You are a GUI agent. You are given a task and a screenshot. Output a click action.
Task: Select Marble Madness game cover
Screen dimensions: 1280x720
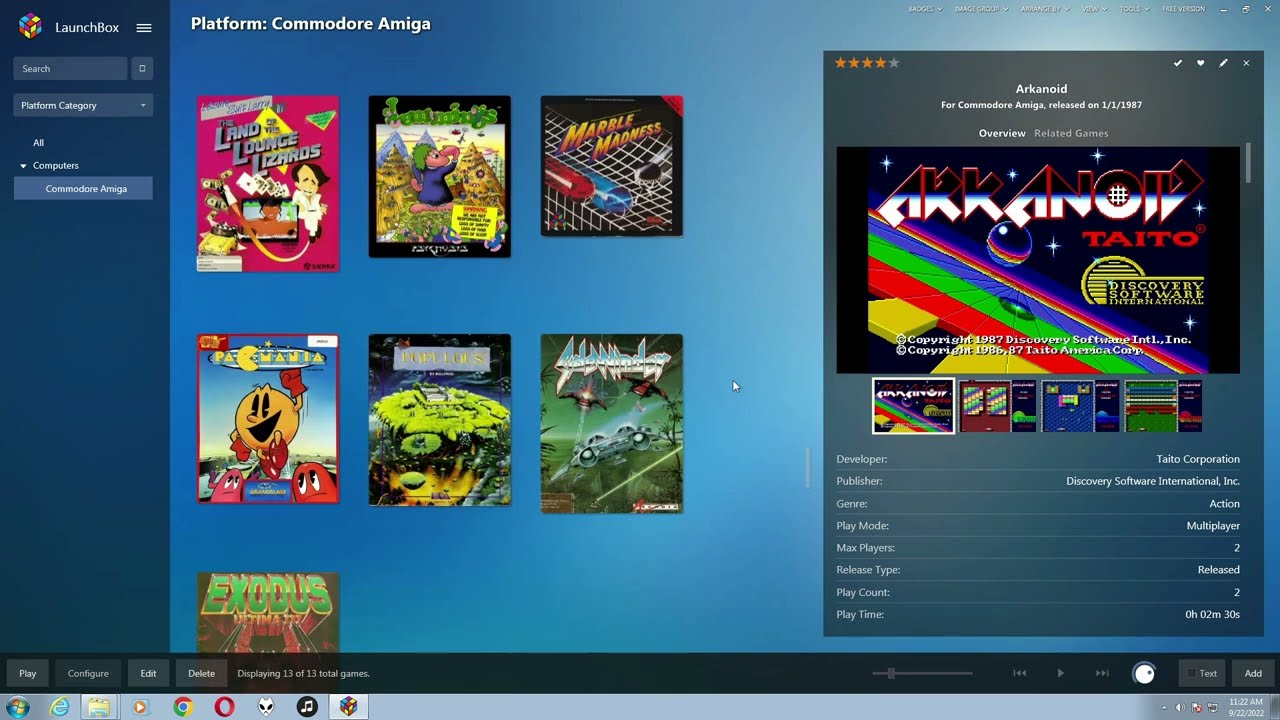(x=612, y=166)
